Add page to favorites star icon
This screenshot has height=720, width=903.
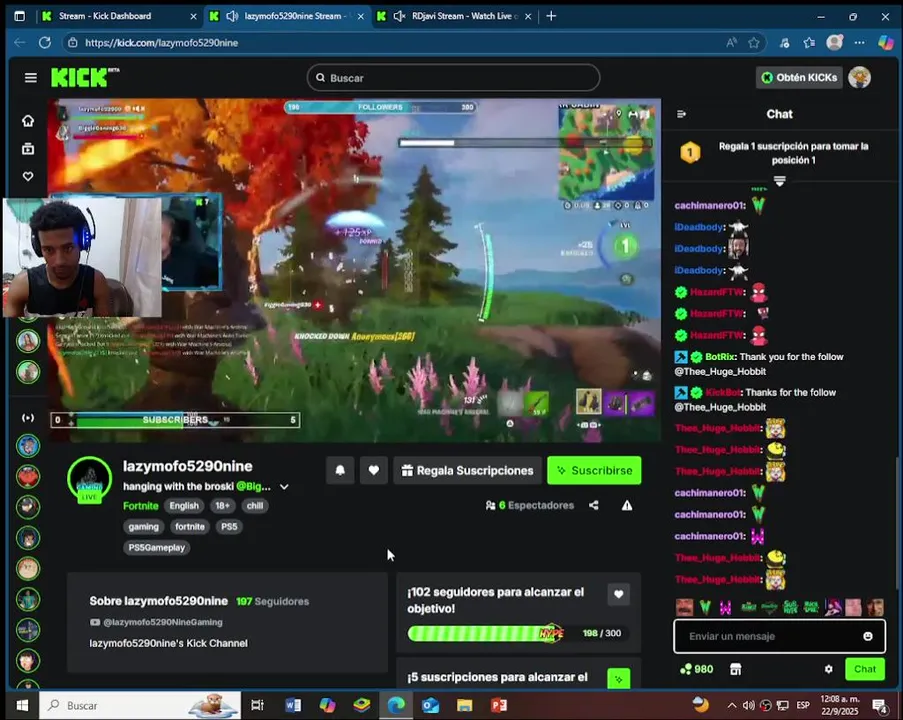click(753, 43)
